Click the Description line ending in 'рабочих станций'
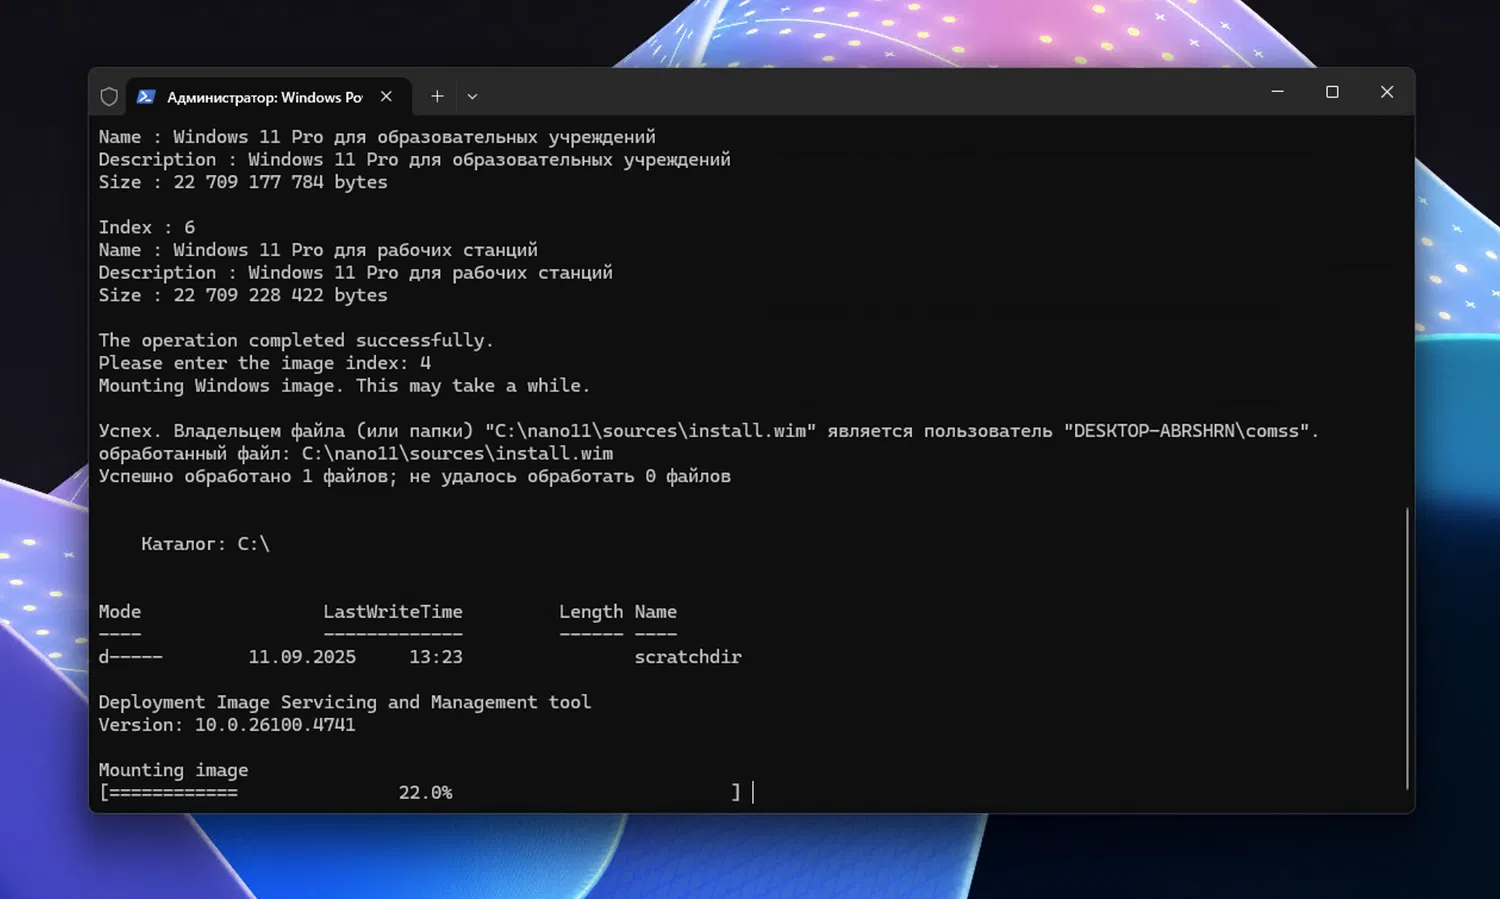 355,273
